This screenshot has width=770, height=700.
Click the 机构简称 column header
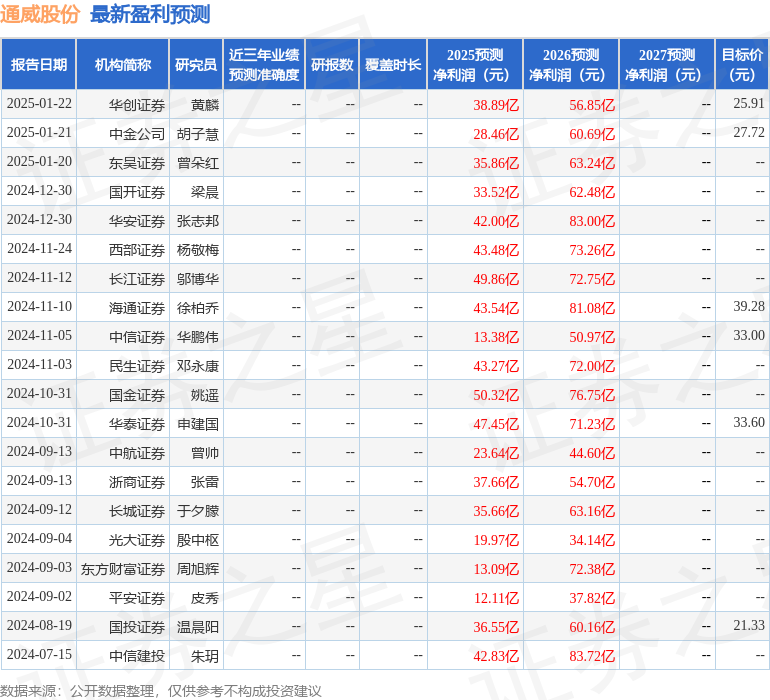[123, 64]
